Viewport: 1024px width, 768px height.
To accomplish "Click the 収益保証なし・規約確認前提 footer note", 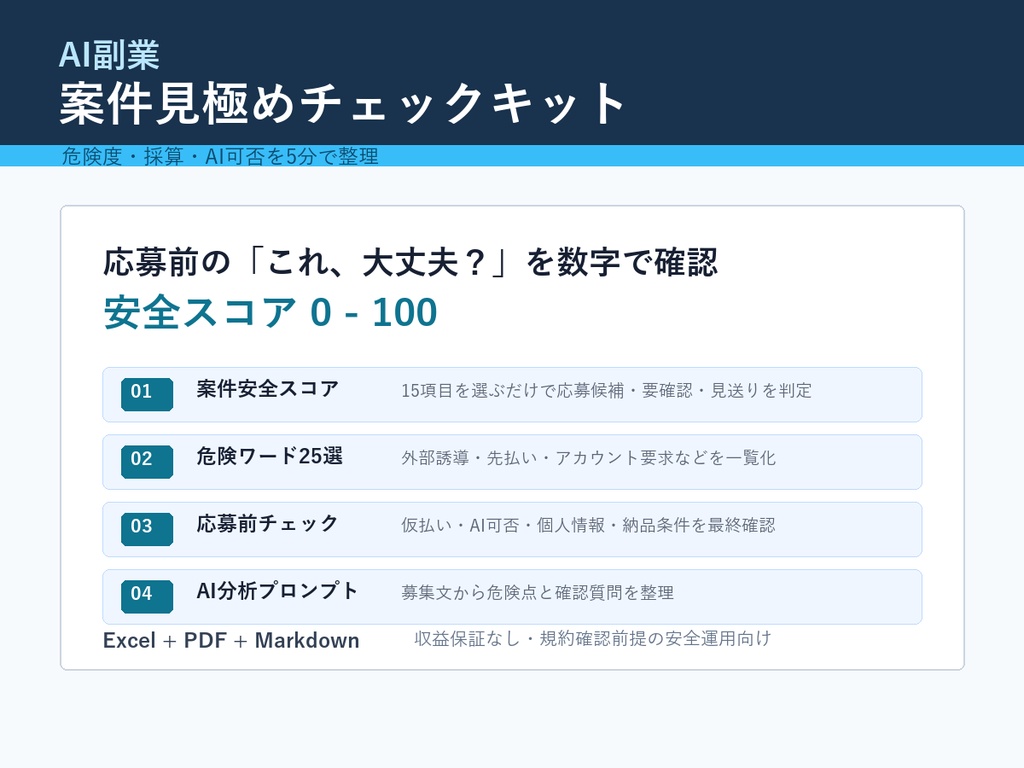I will [x=593, y=638].
